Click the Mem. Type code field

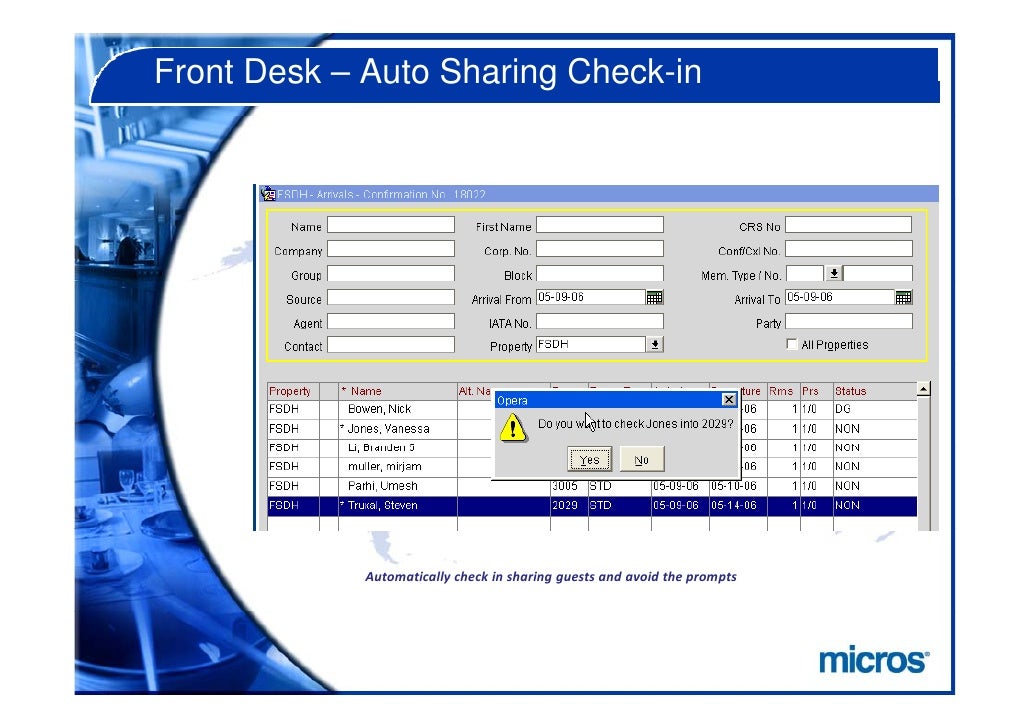[x=805, y=273]
